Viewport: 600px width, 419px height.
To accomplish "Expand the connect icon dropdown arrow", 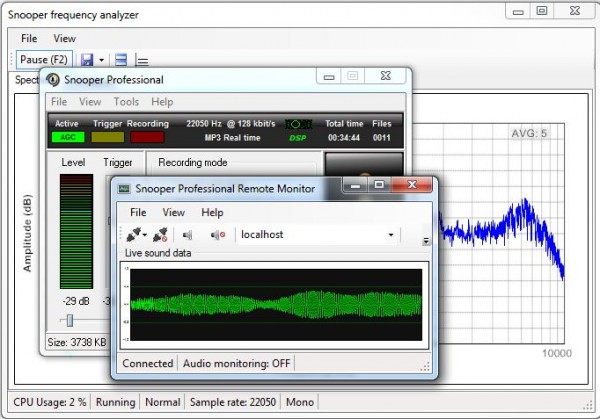I will coord(145,235).
